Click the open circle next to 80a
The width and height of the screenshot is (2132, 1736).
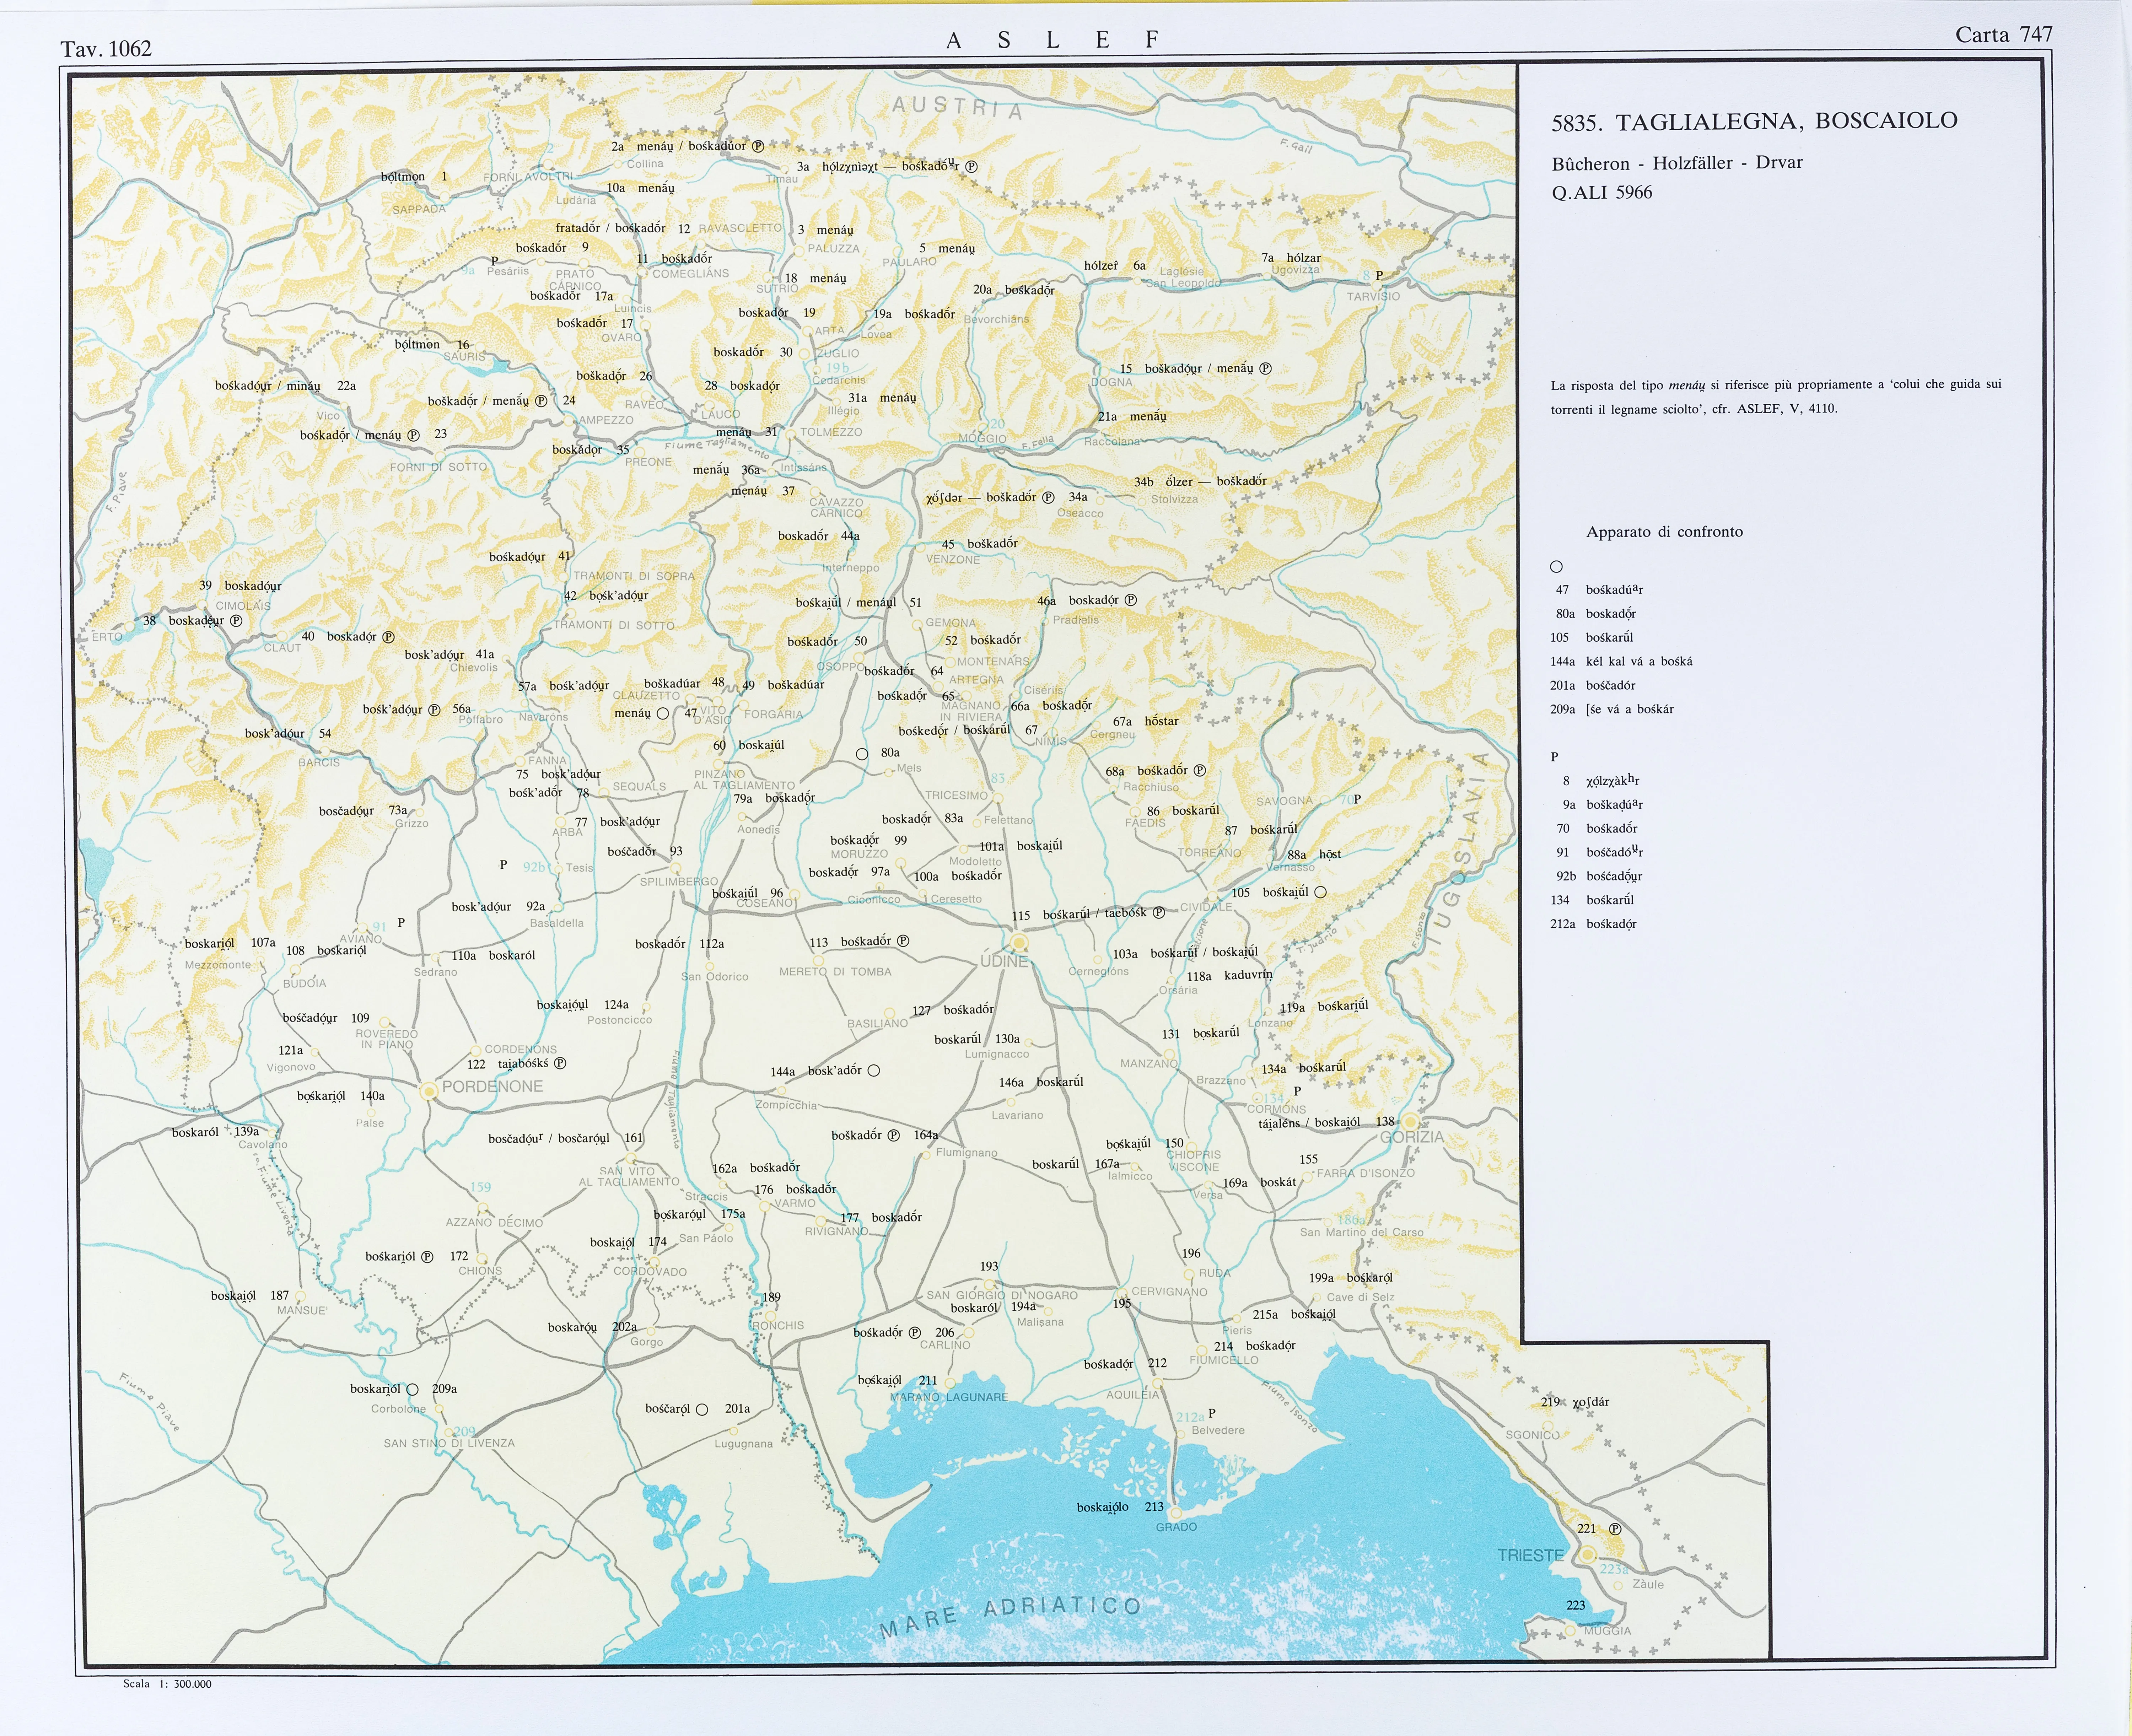862,754
